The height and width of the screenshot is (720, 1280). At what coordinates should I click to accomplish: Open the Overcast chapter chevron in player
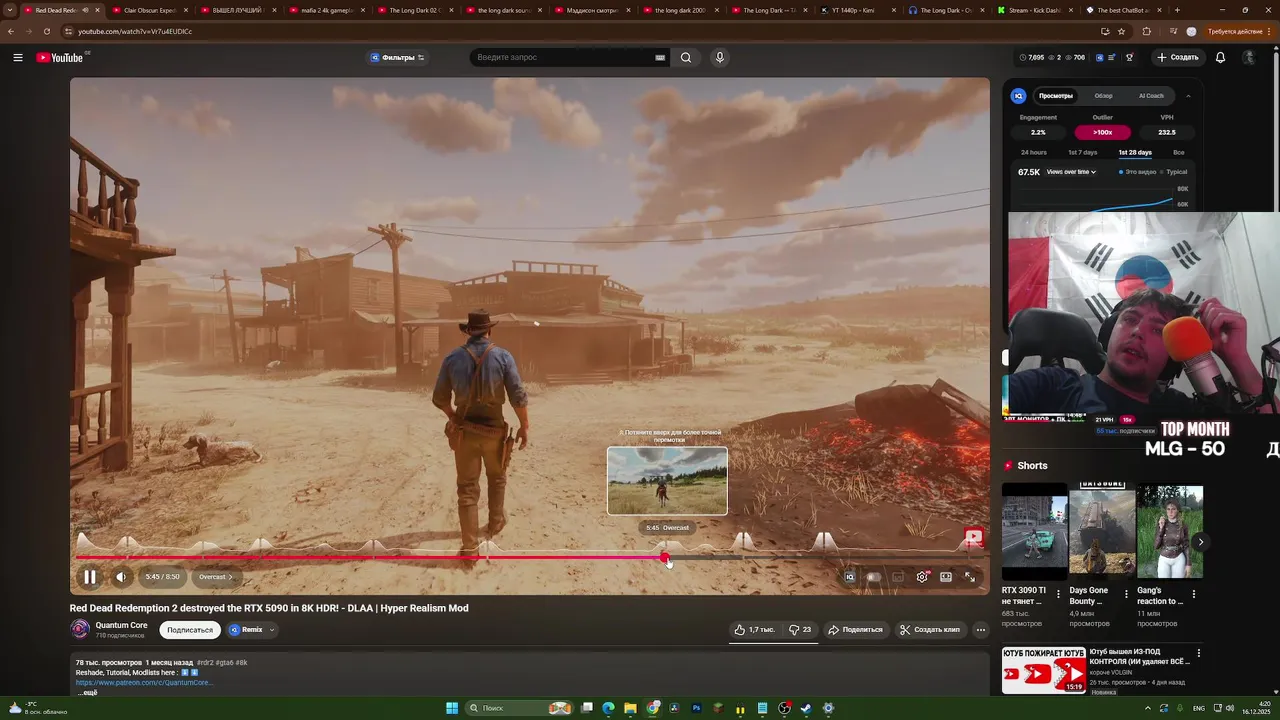[230, 577]
